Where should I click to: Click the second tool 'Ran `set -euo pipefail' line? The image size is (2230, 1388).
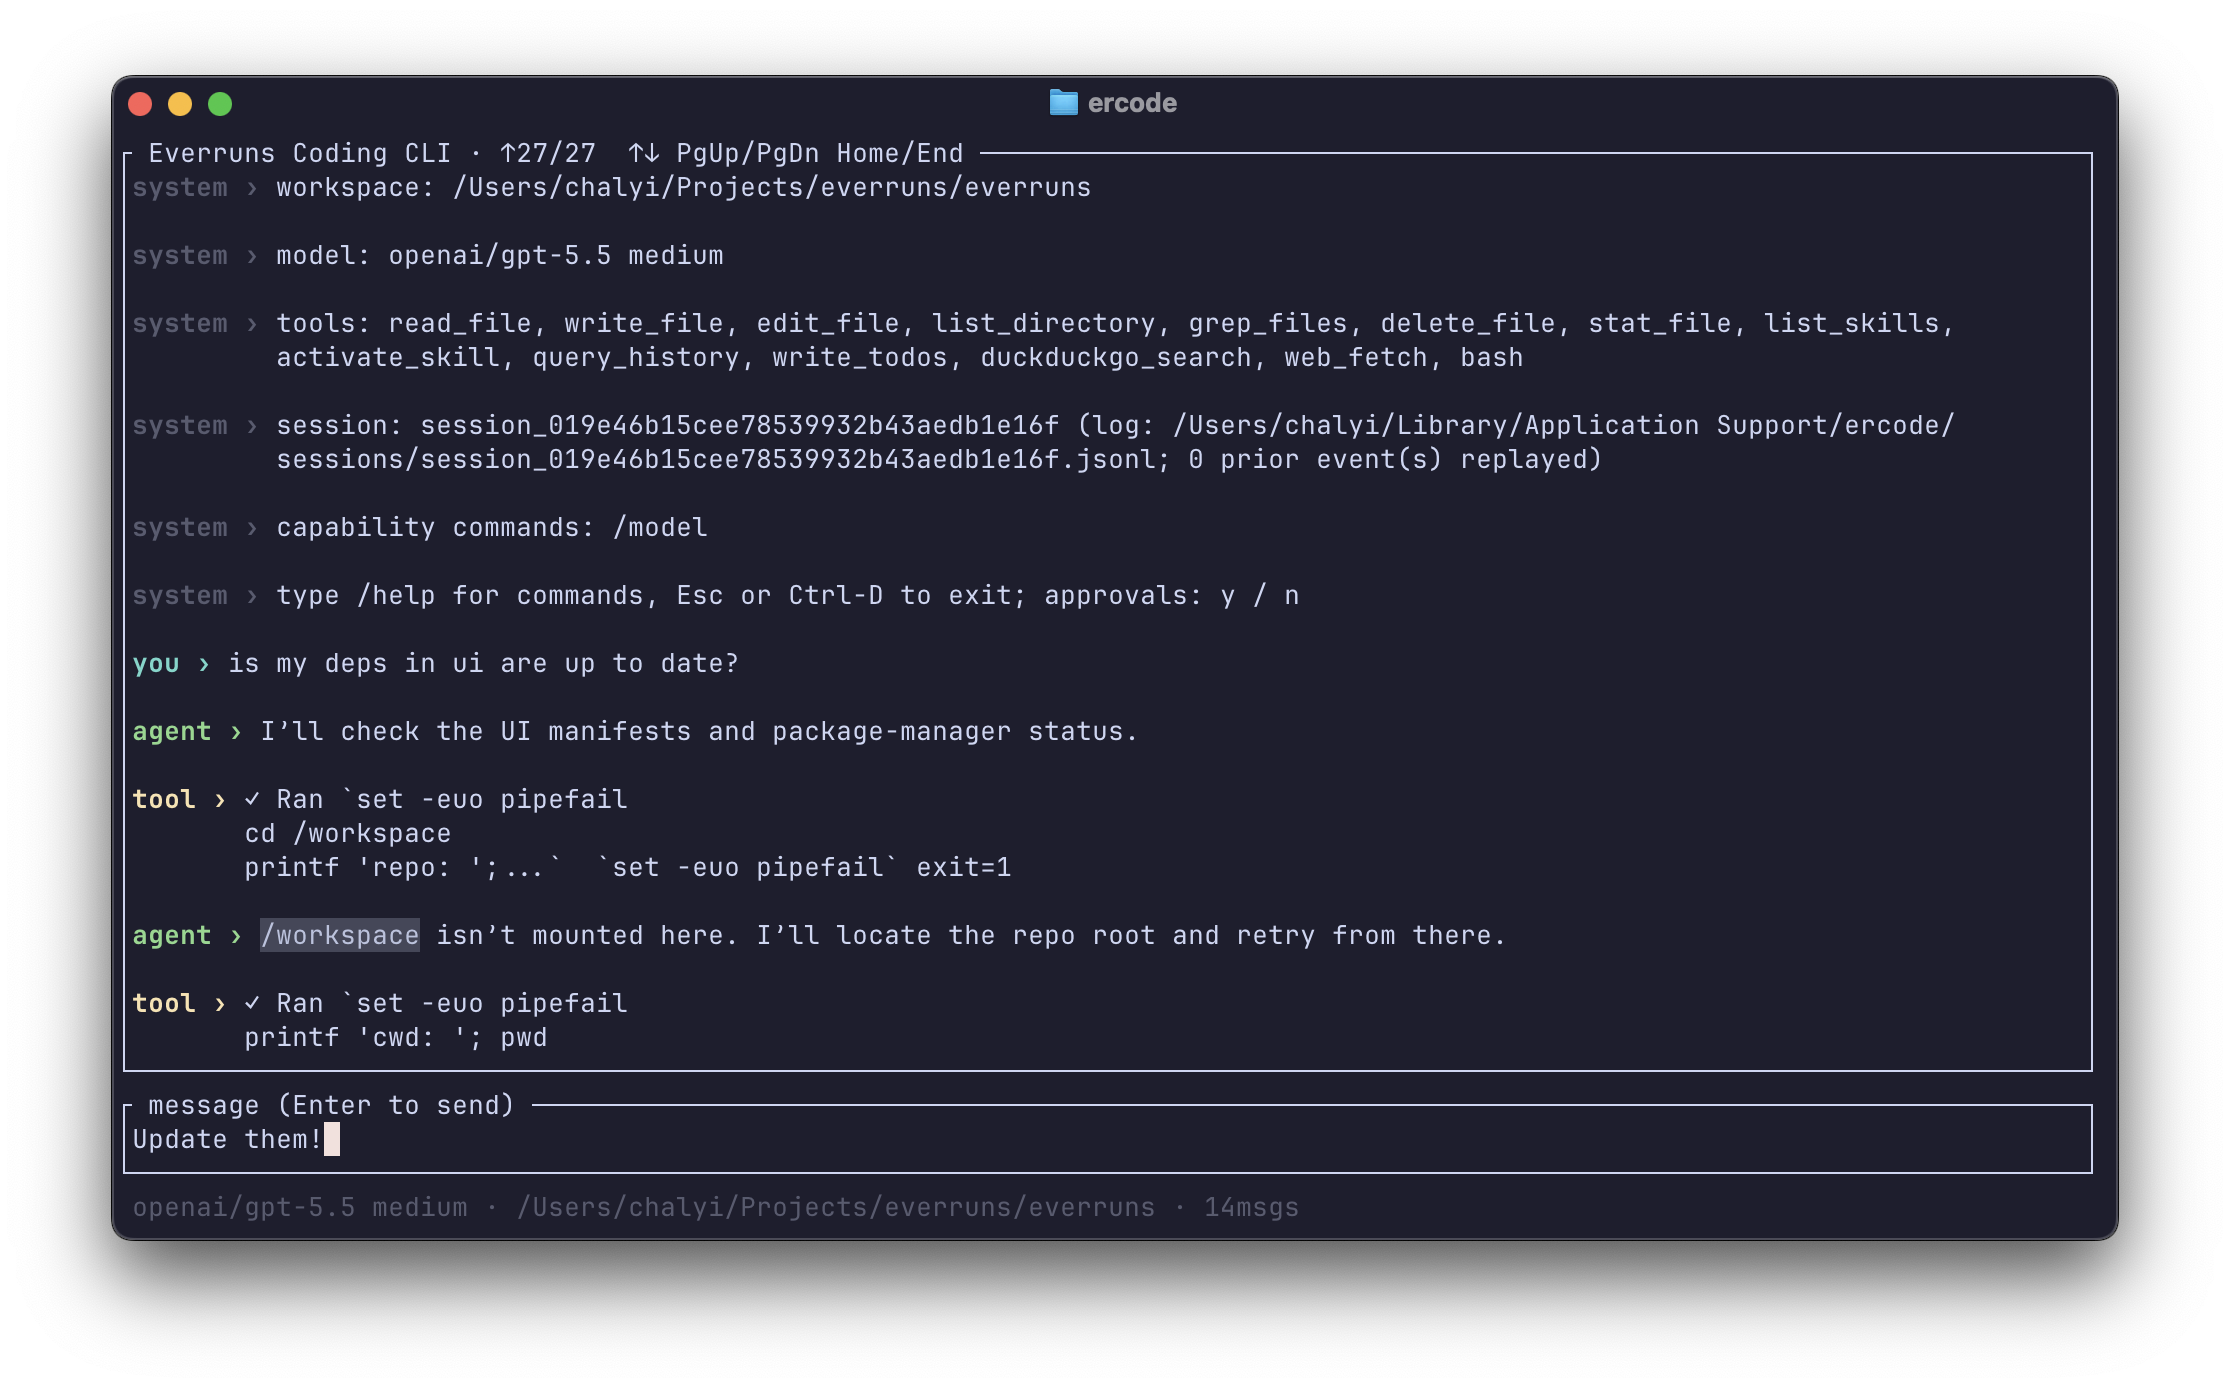point(436,1004)
